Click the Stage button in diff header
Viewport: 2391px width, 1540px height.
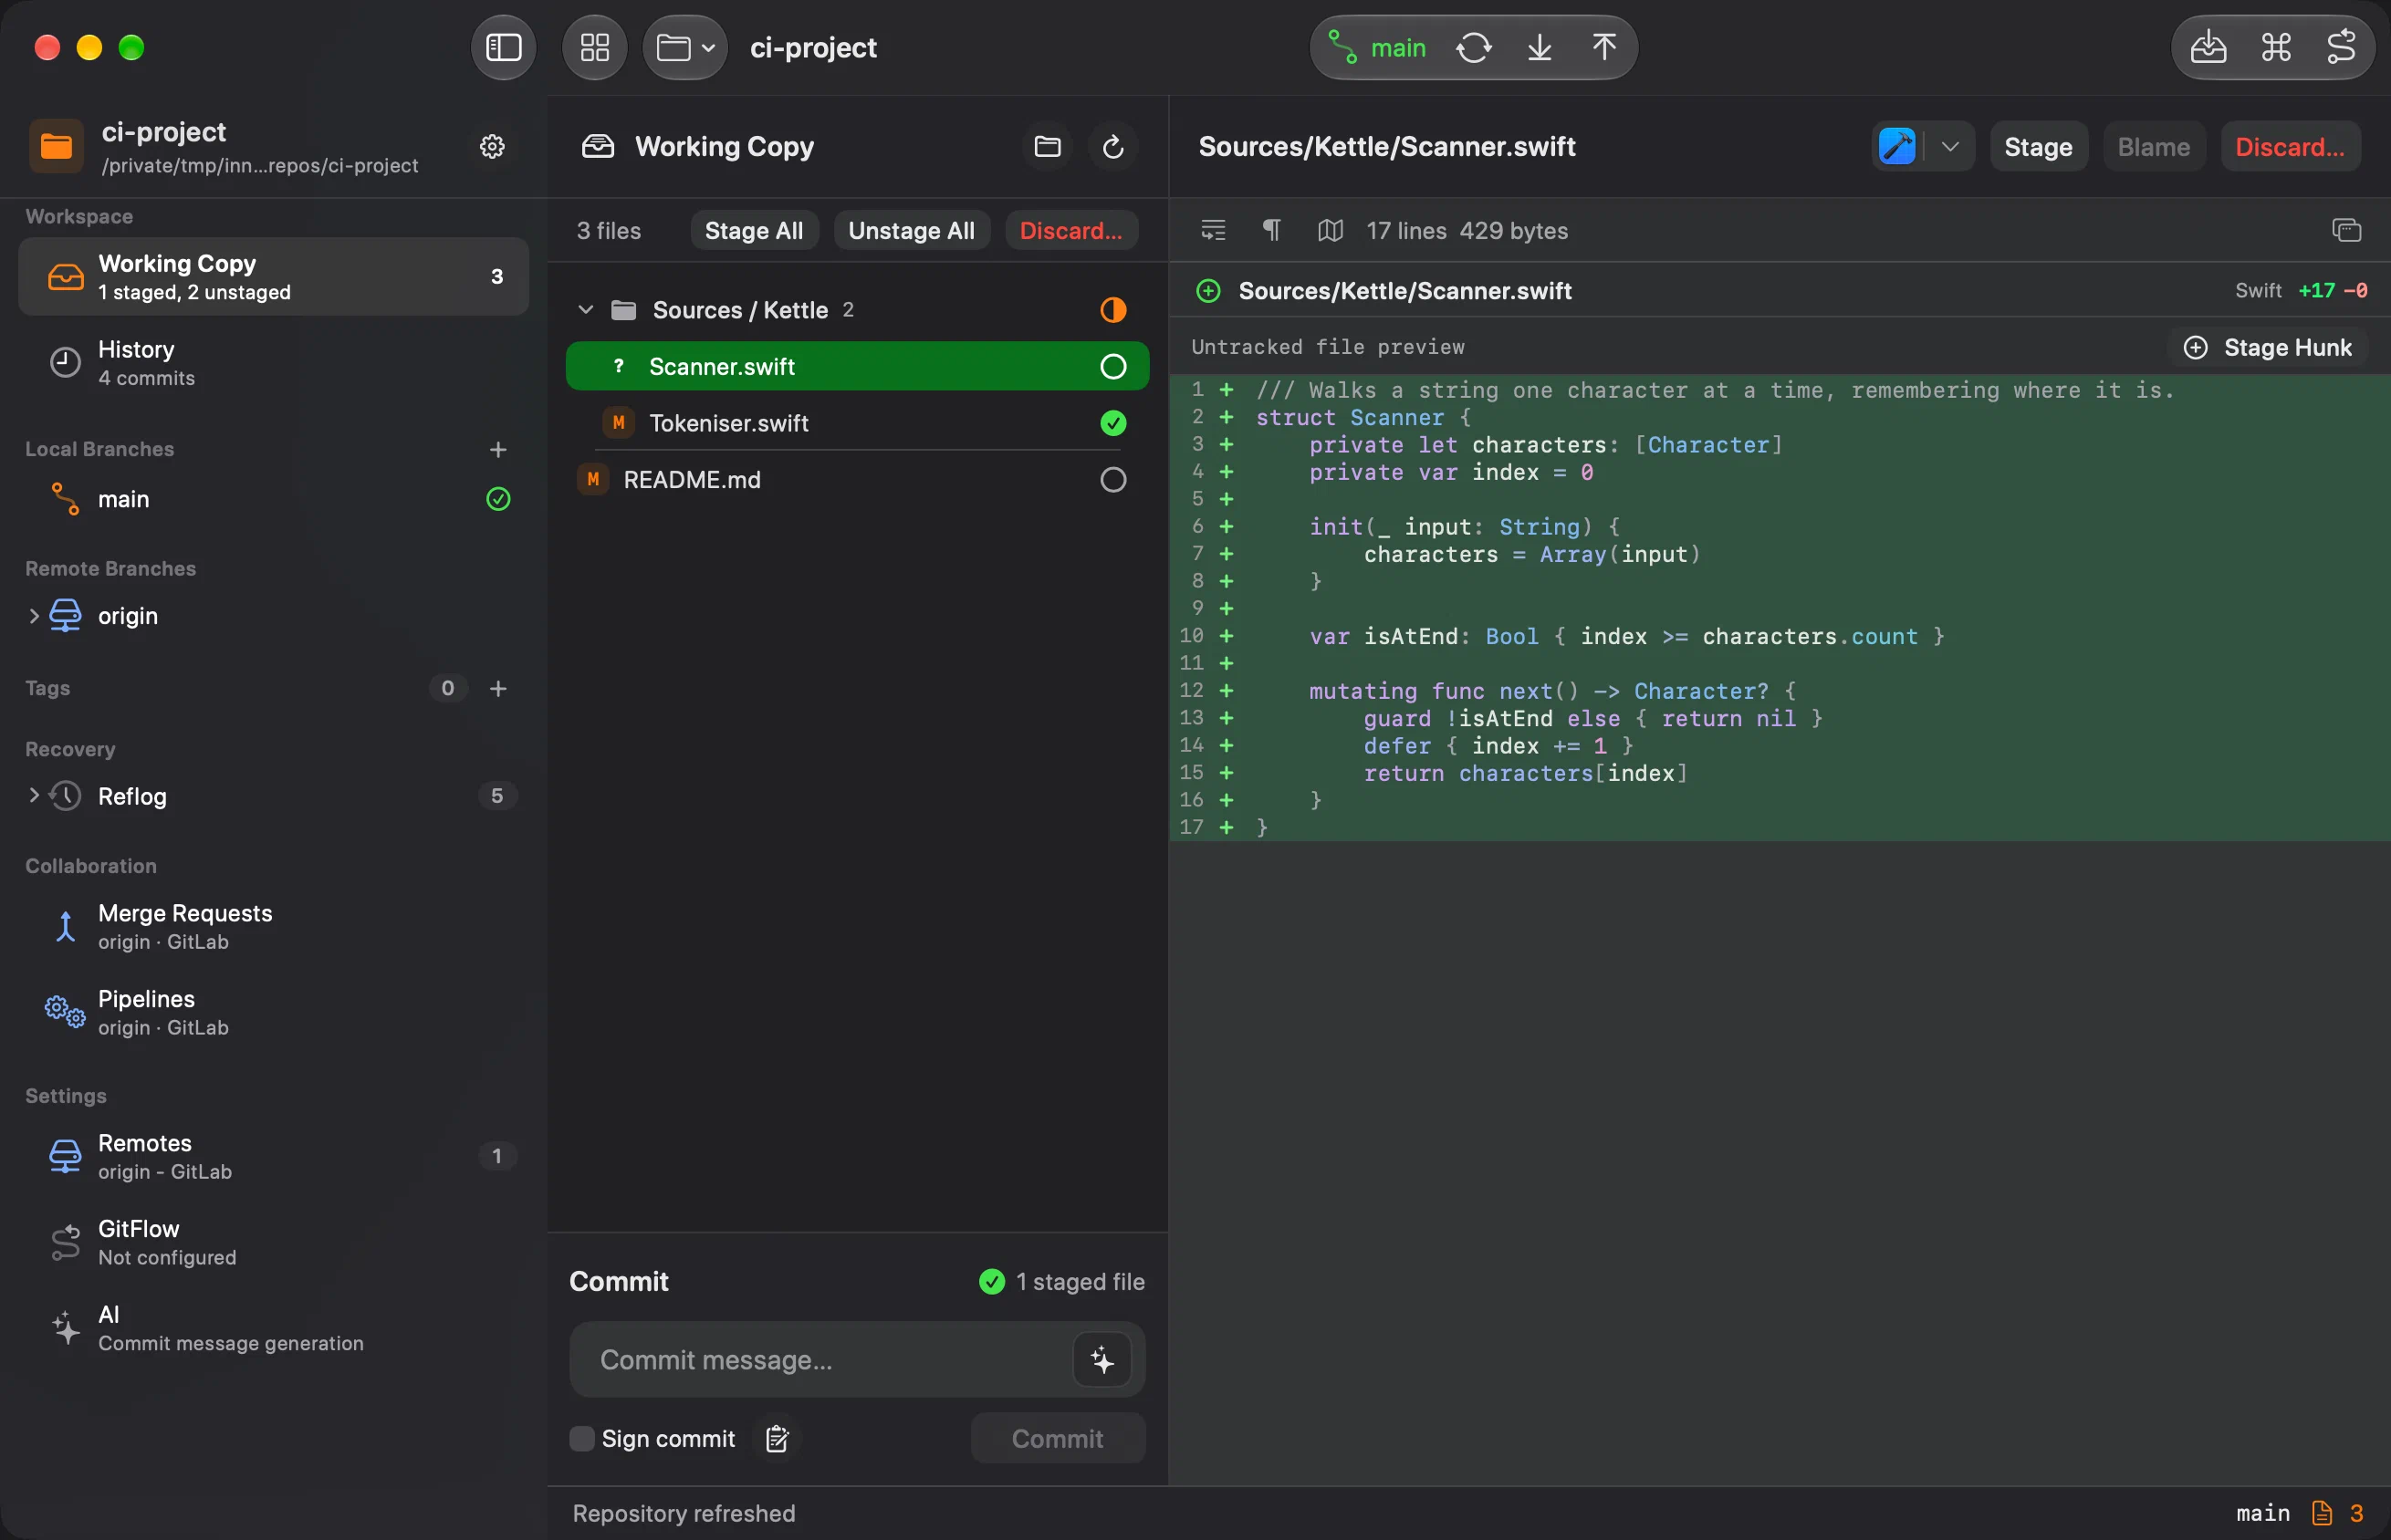tap(2038, 146)
